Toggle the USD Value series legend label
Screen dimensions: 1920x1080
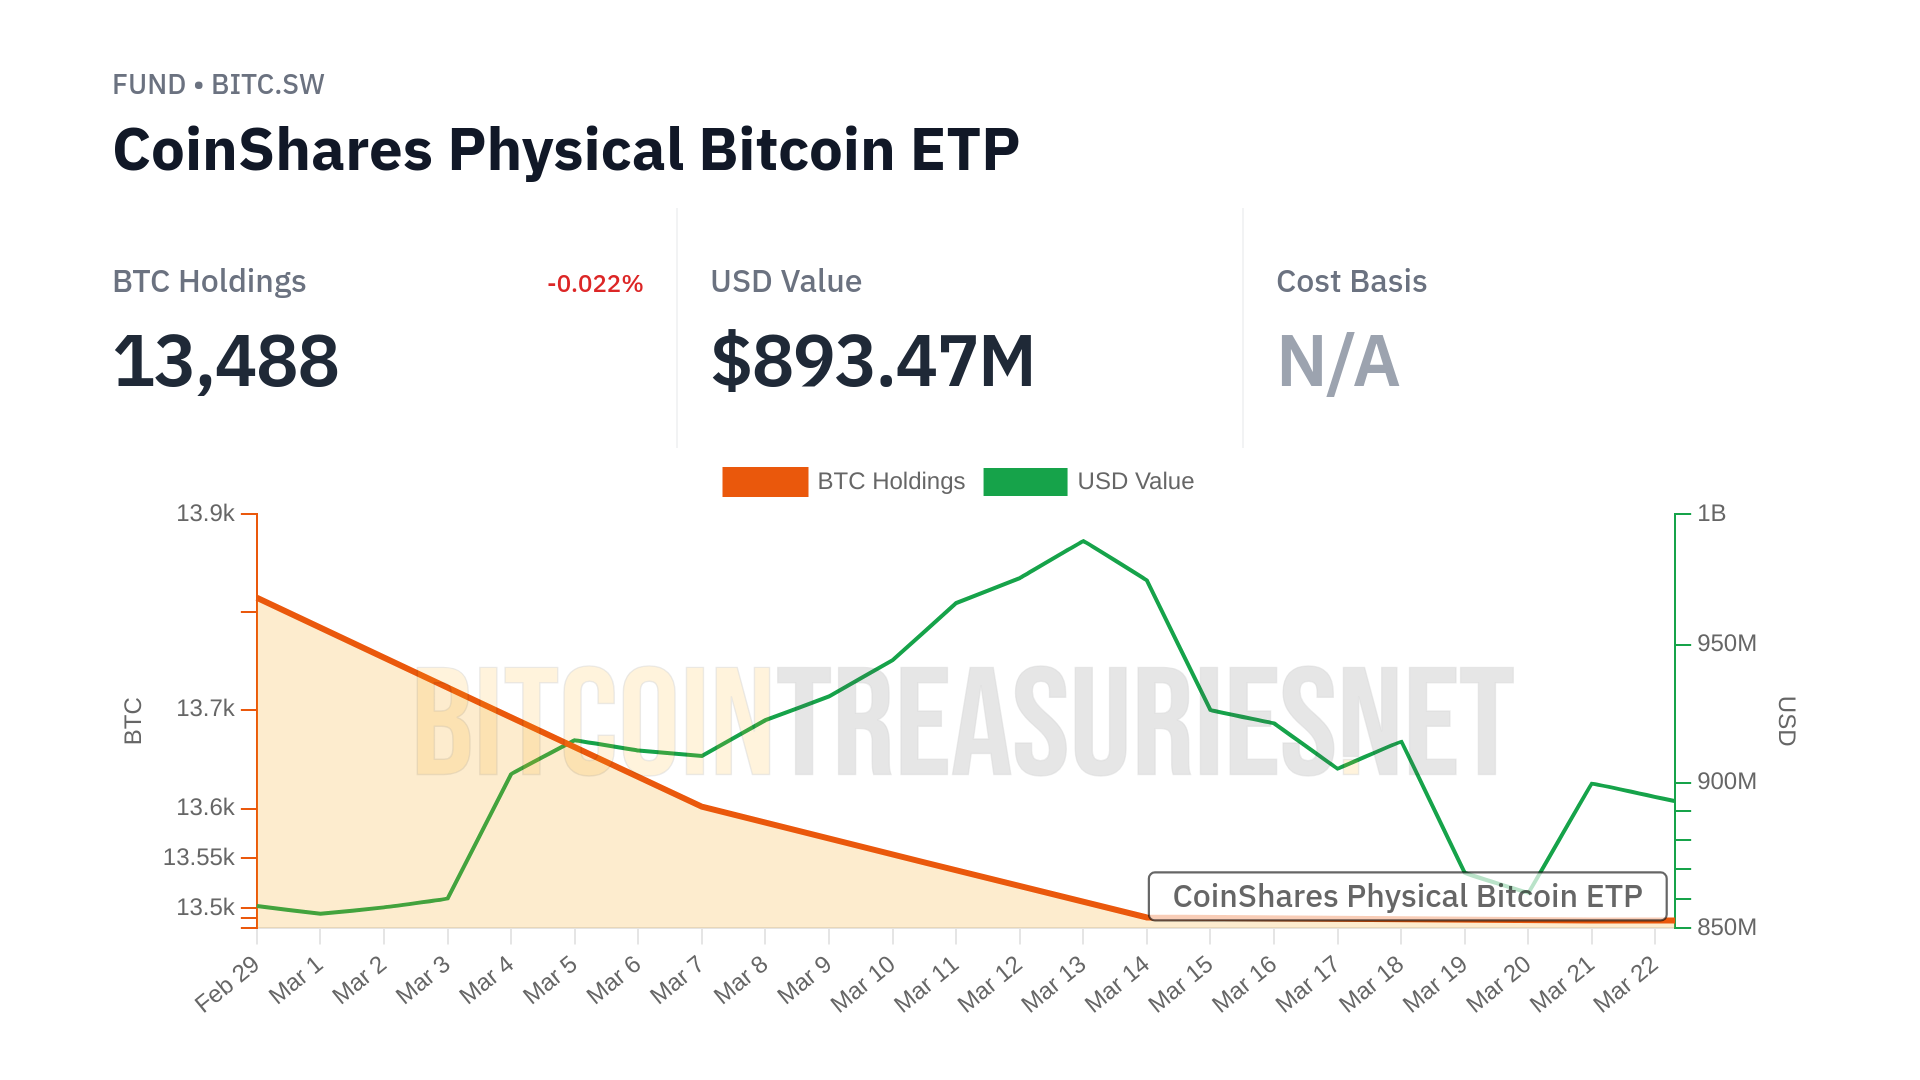[1135, 482]
